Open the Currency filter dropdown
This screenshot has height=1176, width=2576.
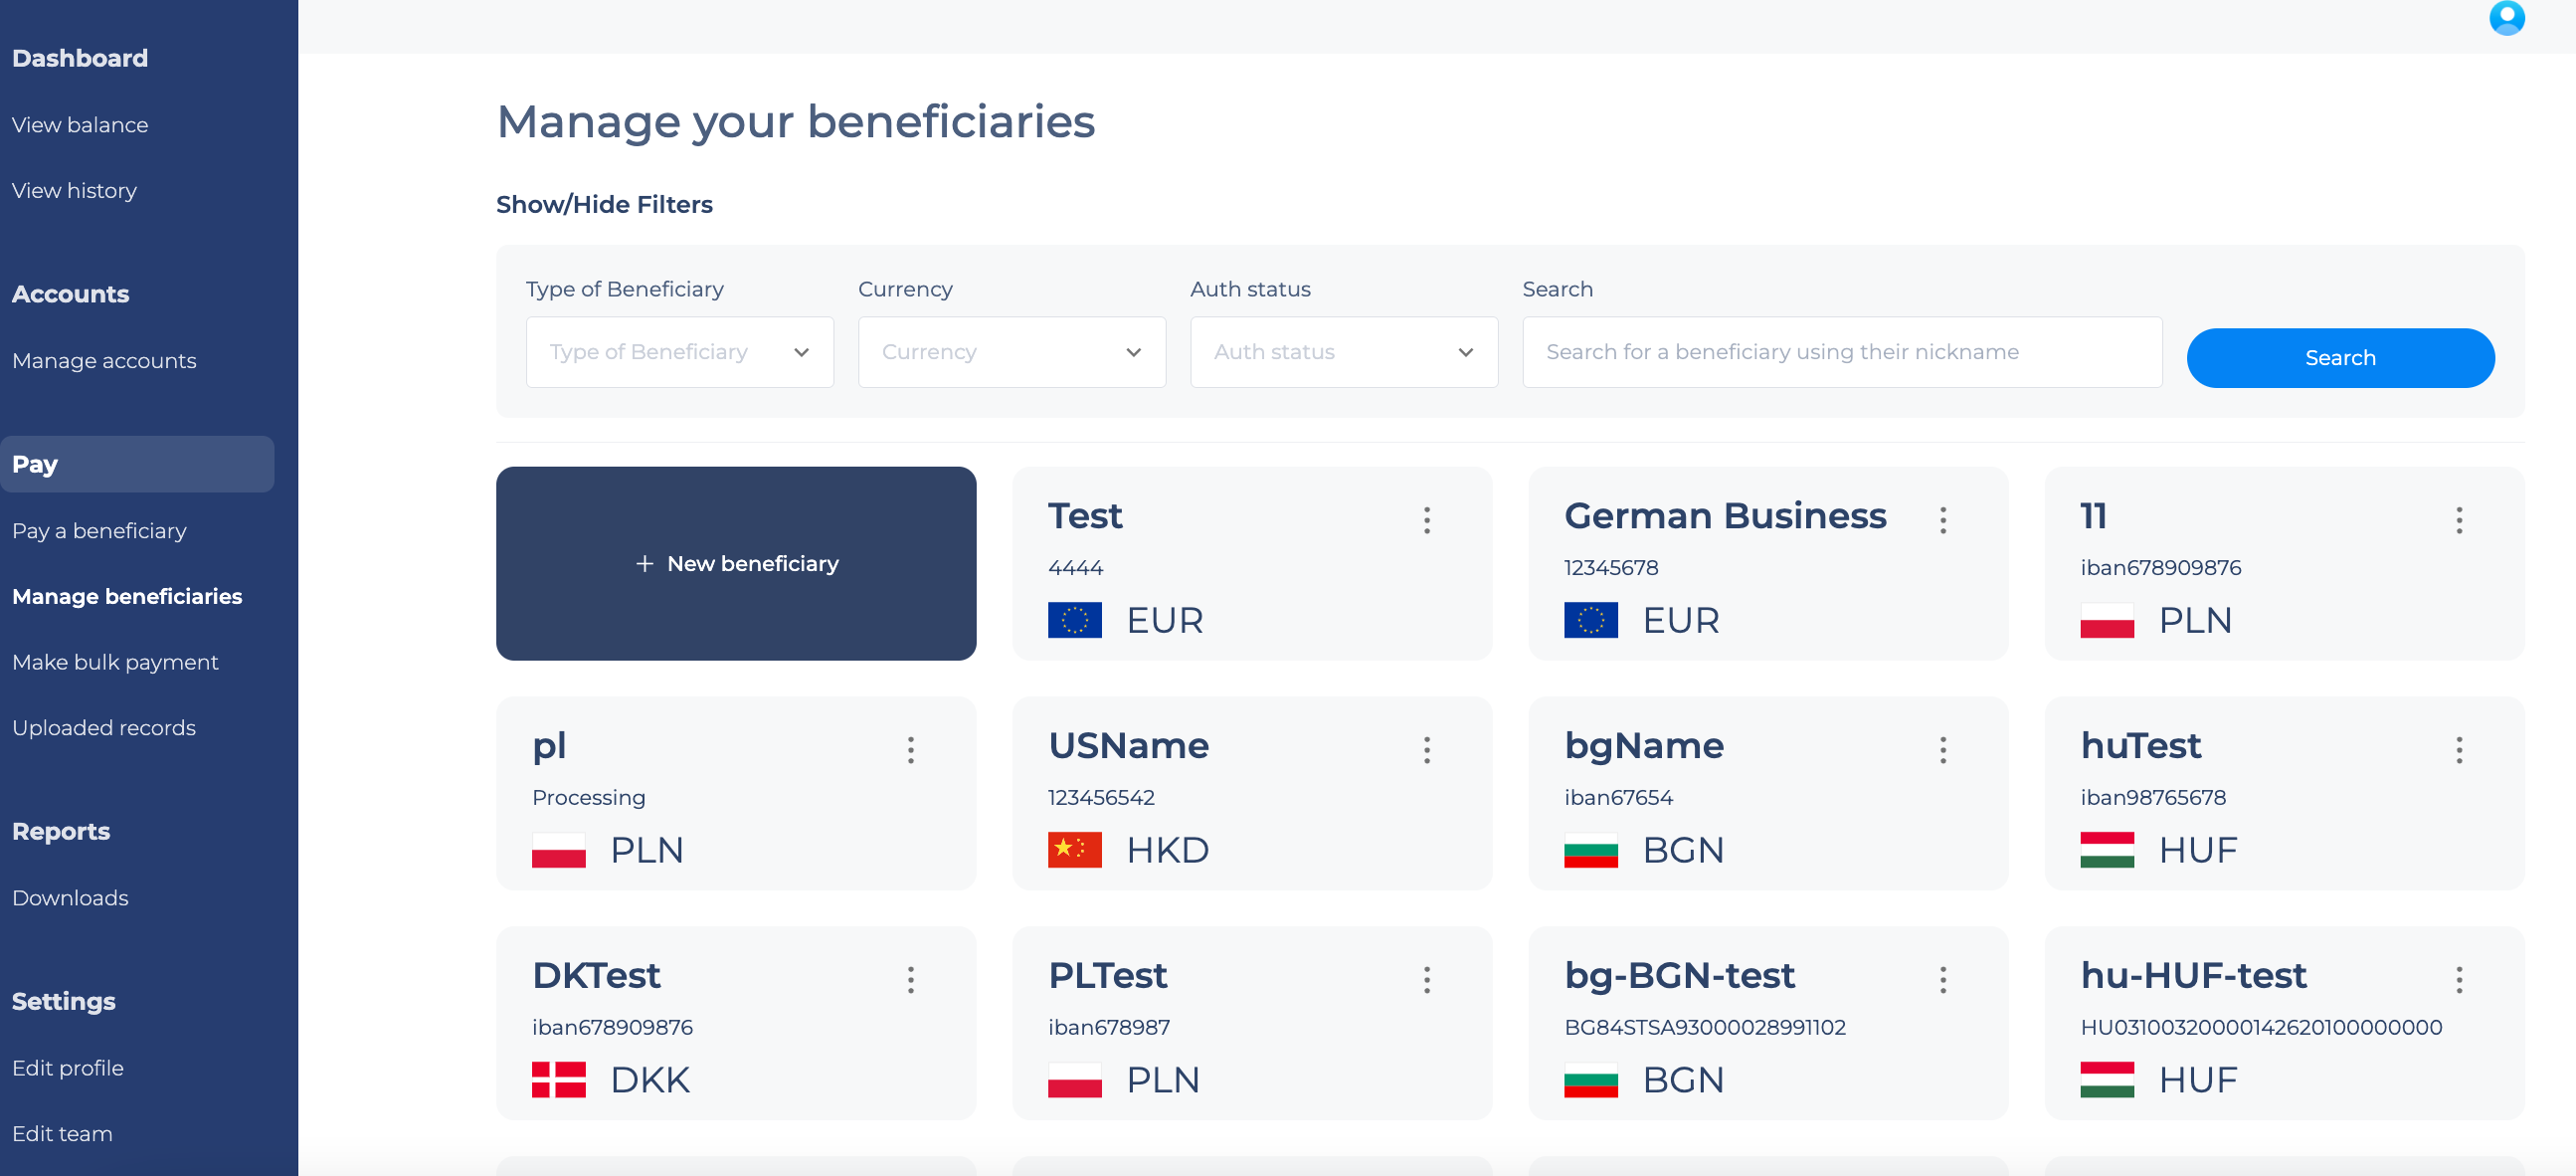[1012, 352]
